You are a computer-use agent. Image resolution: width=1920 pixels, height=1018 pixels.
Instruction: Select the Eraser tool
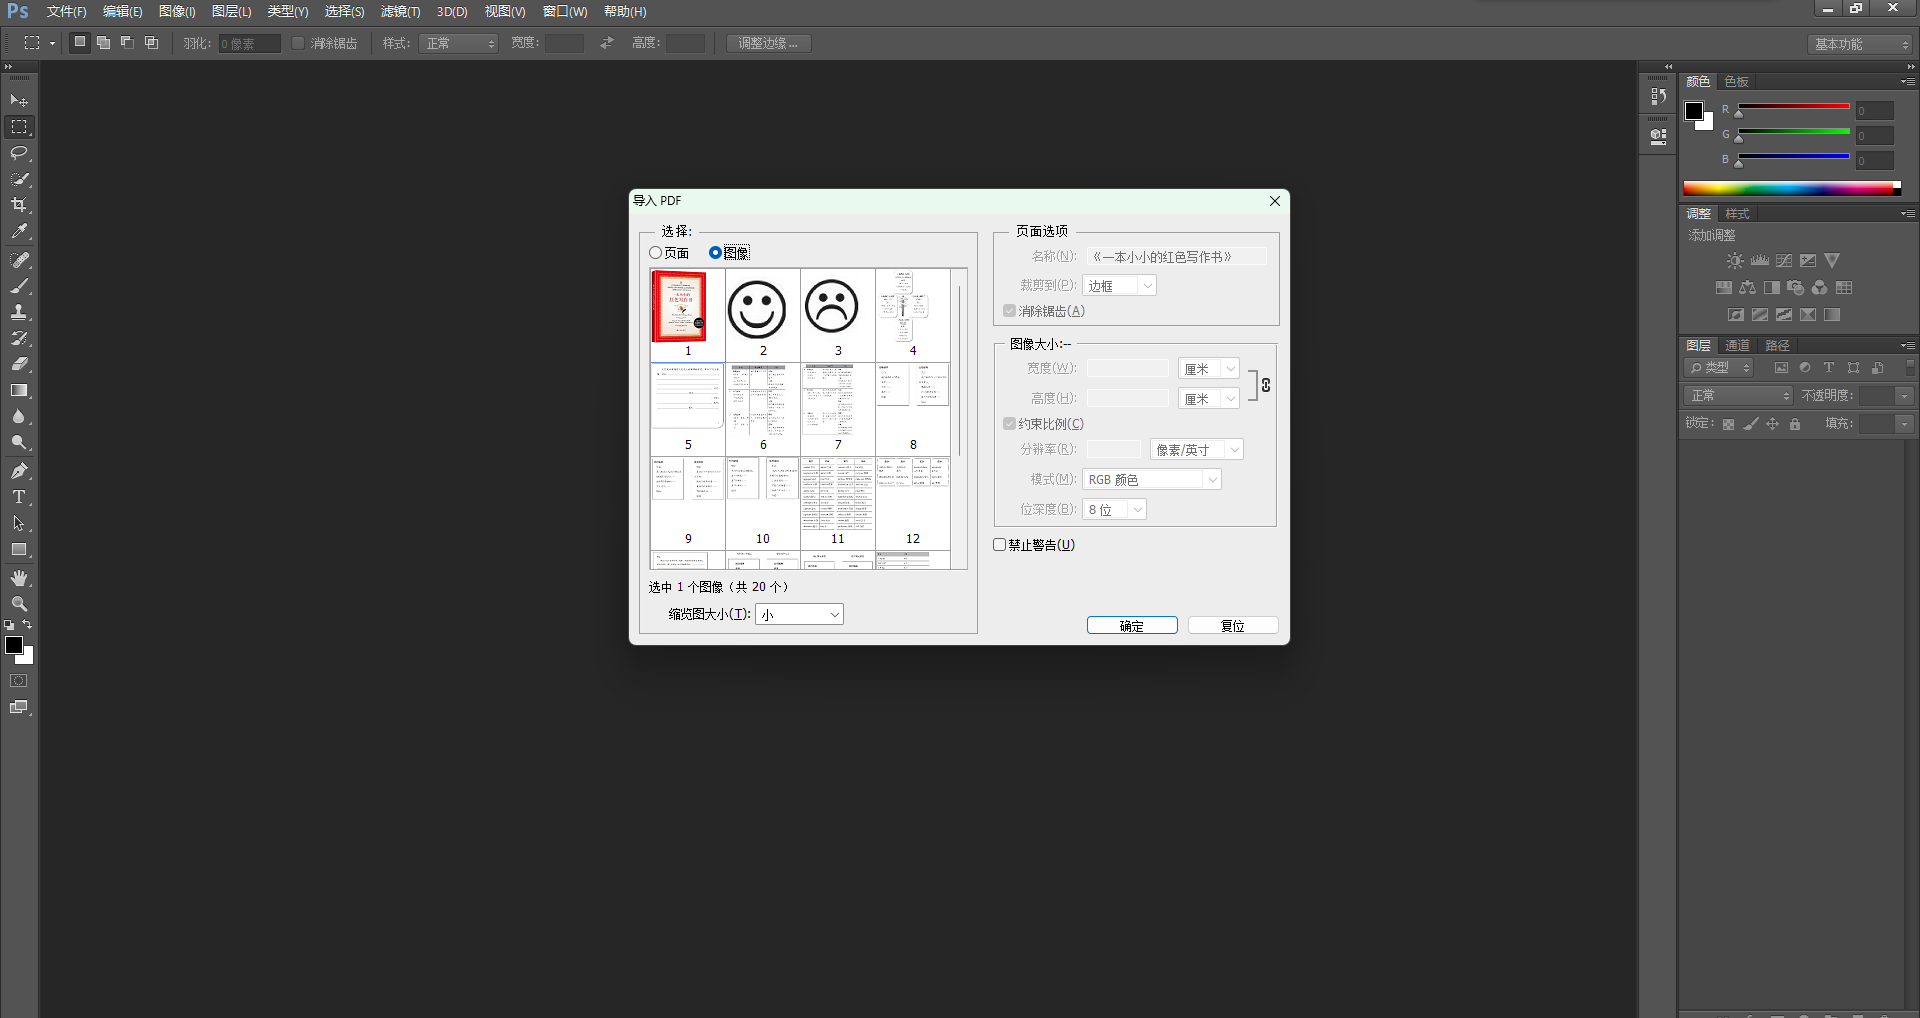coord(19,364)
